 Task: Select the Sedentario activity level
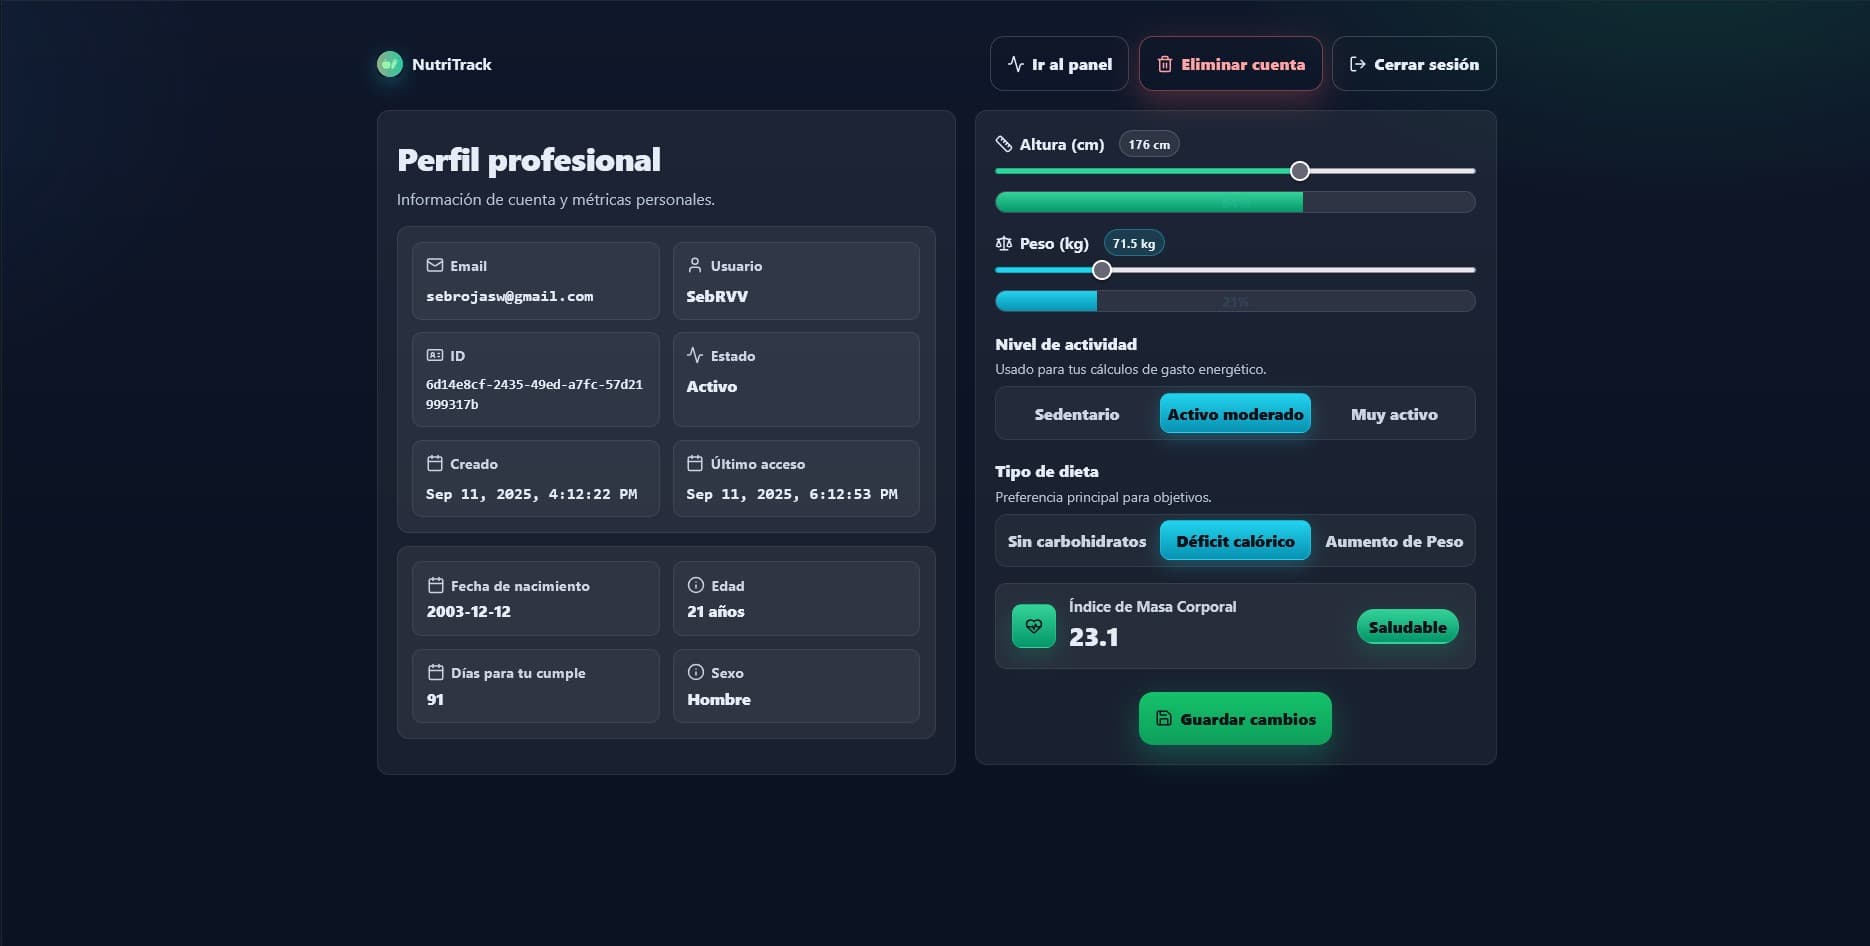pos(1076,413)
